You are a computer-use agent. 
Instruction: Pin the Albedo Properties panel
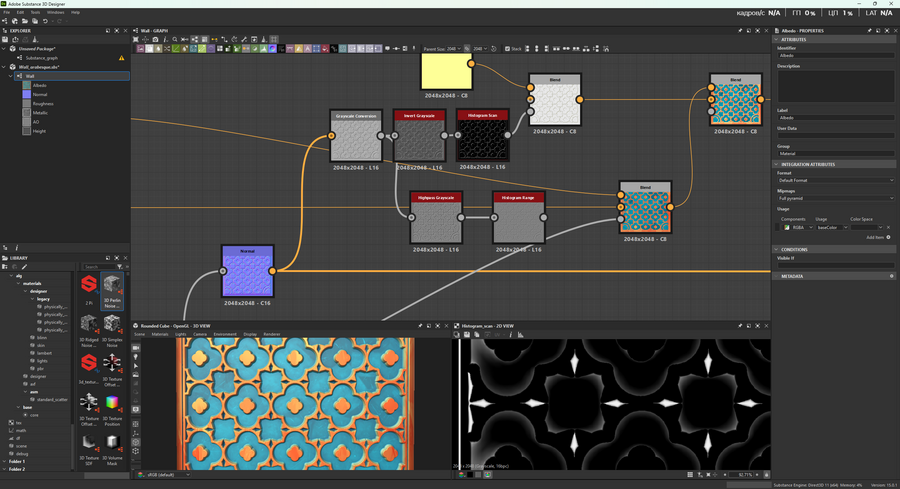871,31
